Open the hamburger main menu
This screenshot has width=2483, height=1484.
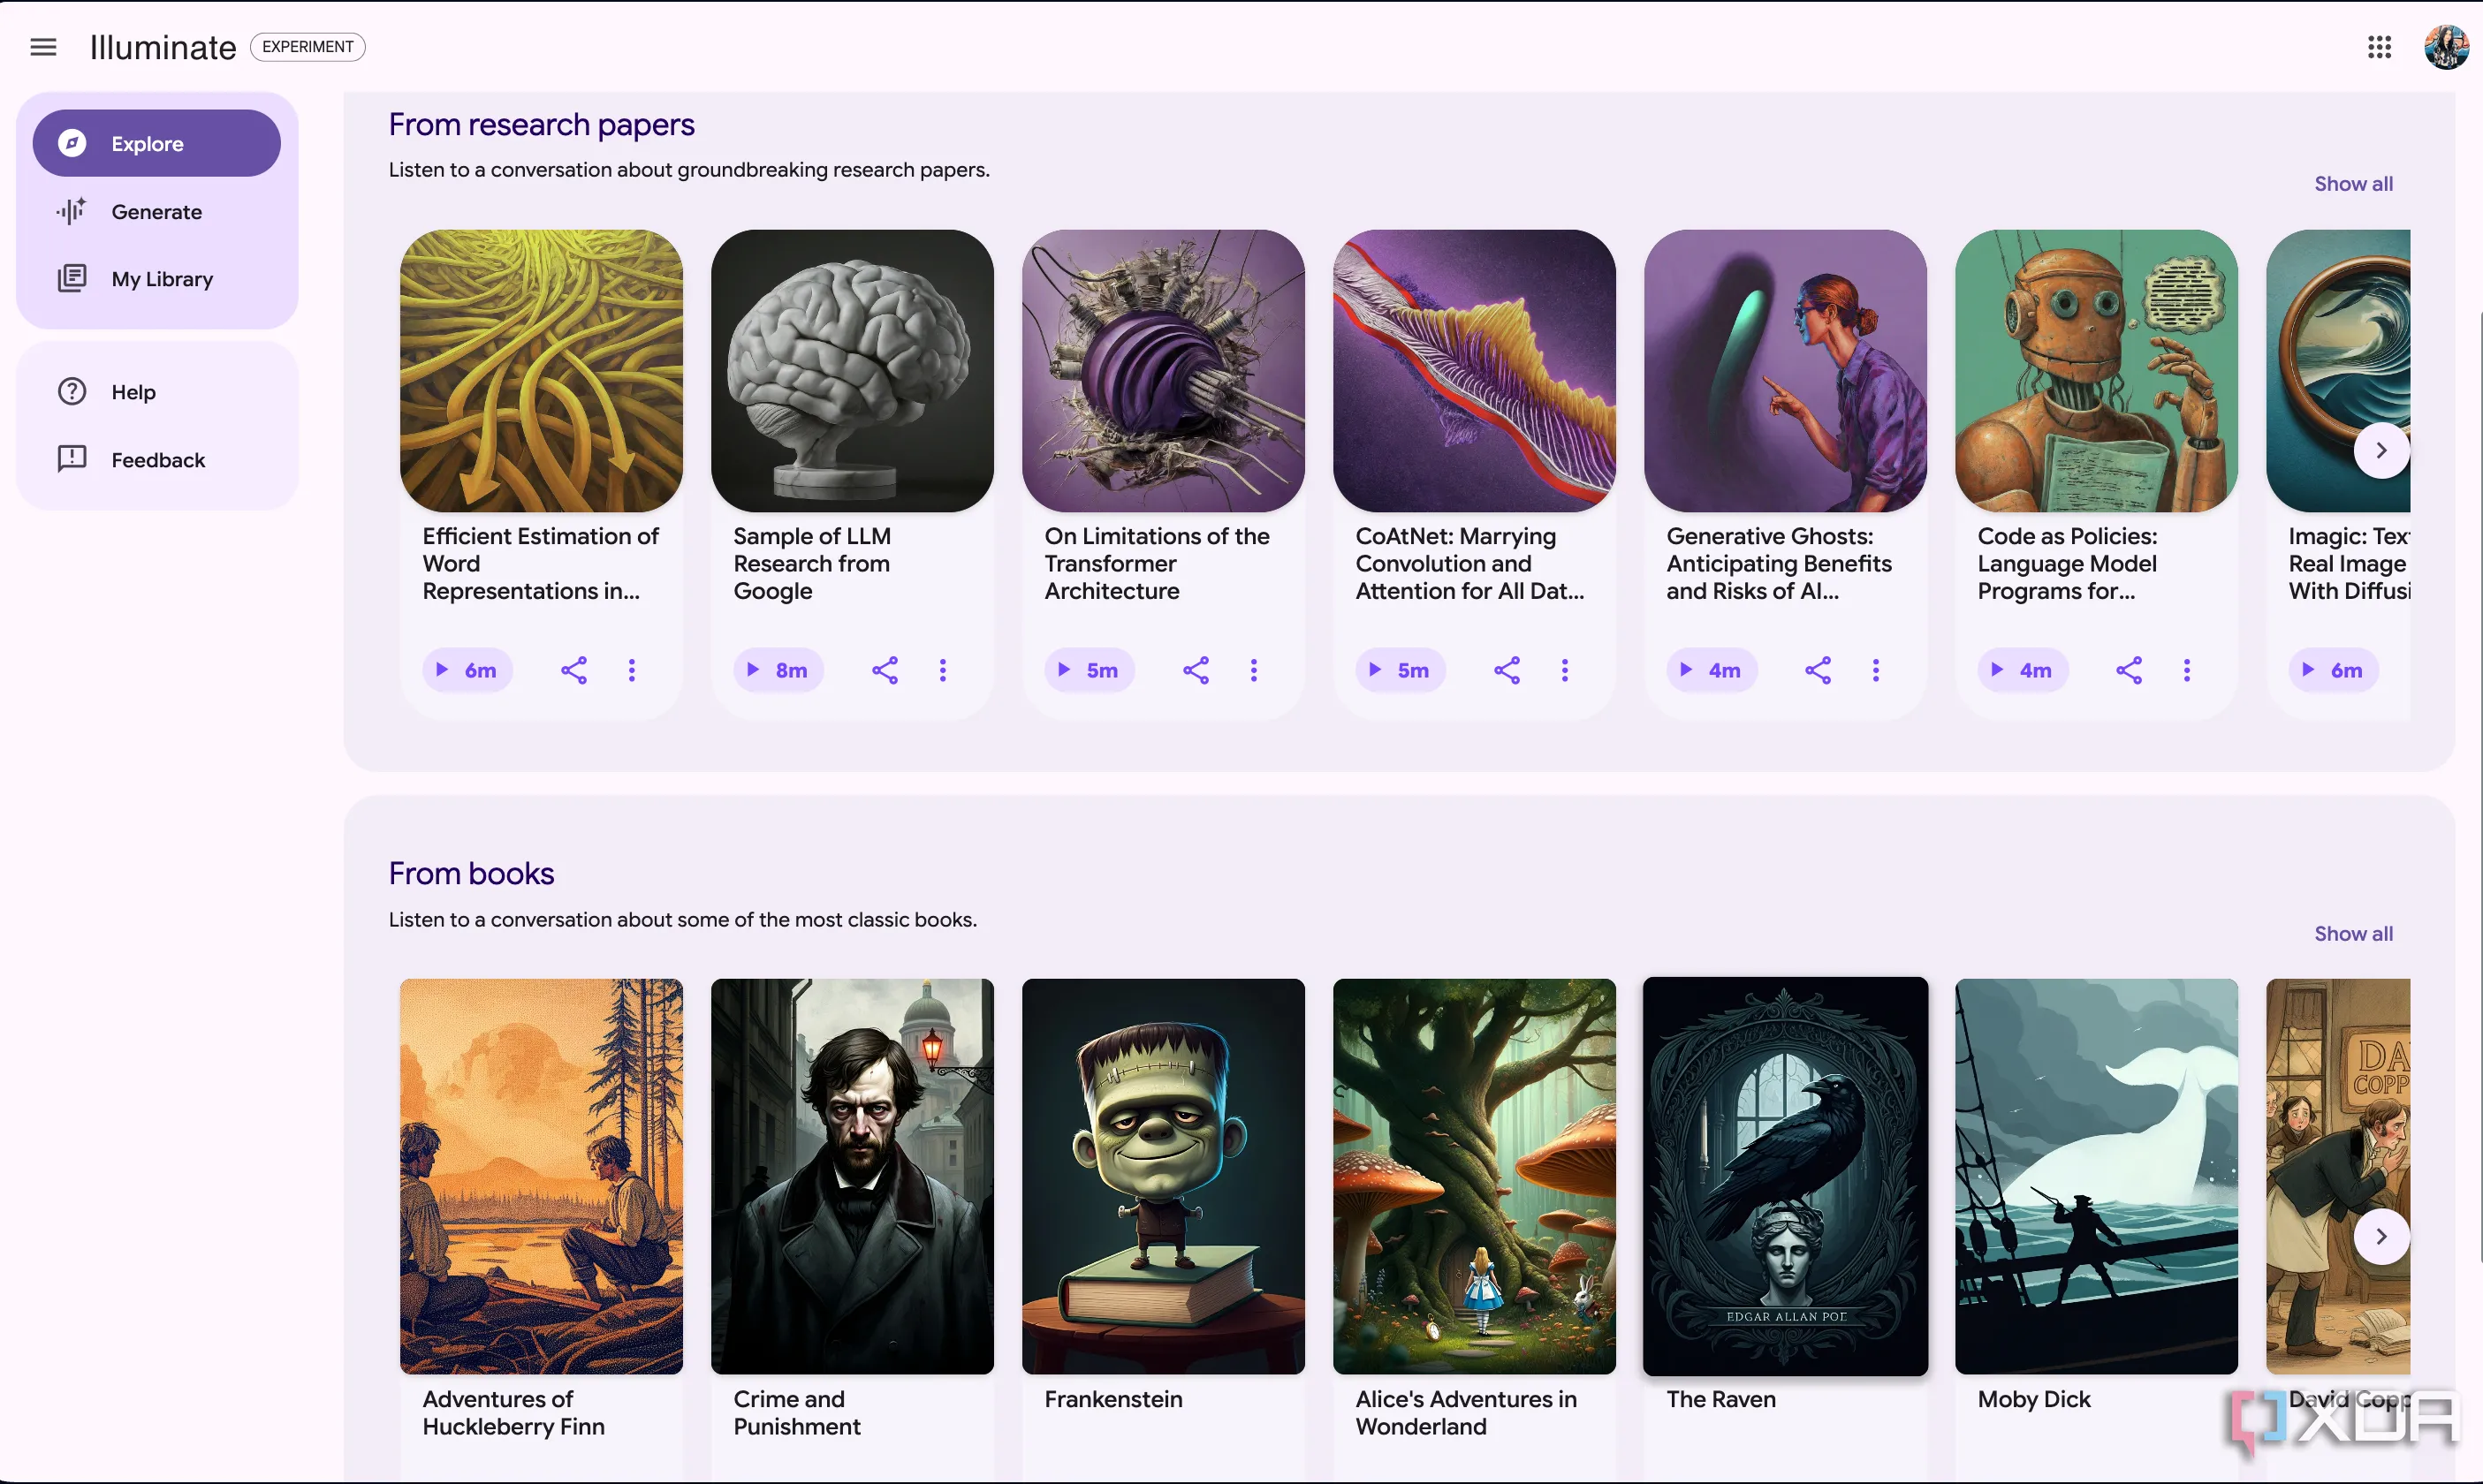(43, 47)
